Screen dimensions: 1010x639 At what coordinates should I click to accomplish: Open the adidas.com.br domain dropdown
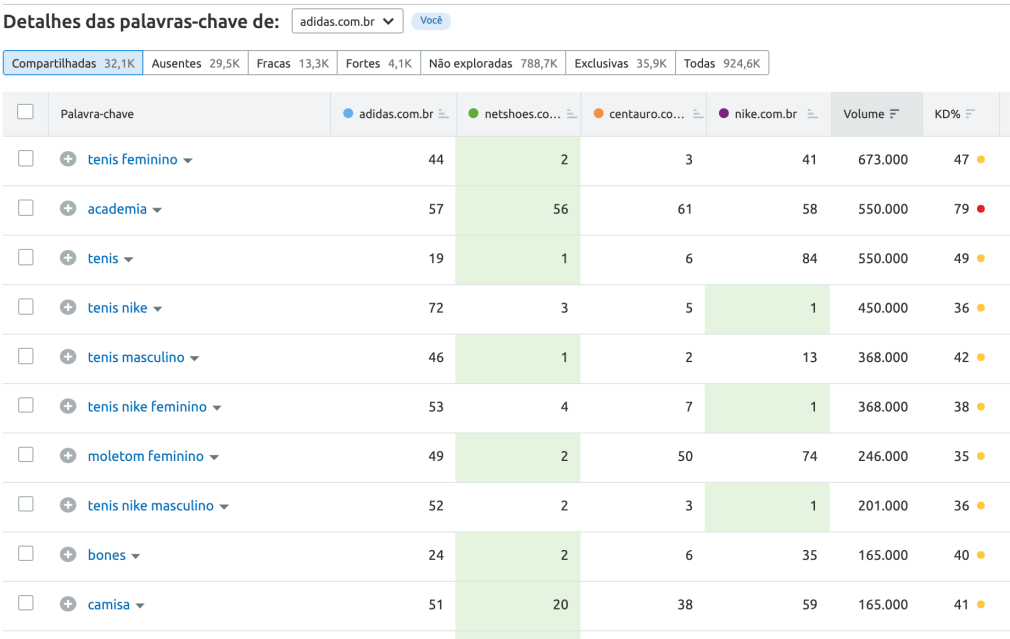(347, 21)
